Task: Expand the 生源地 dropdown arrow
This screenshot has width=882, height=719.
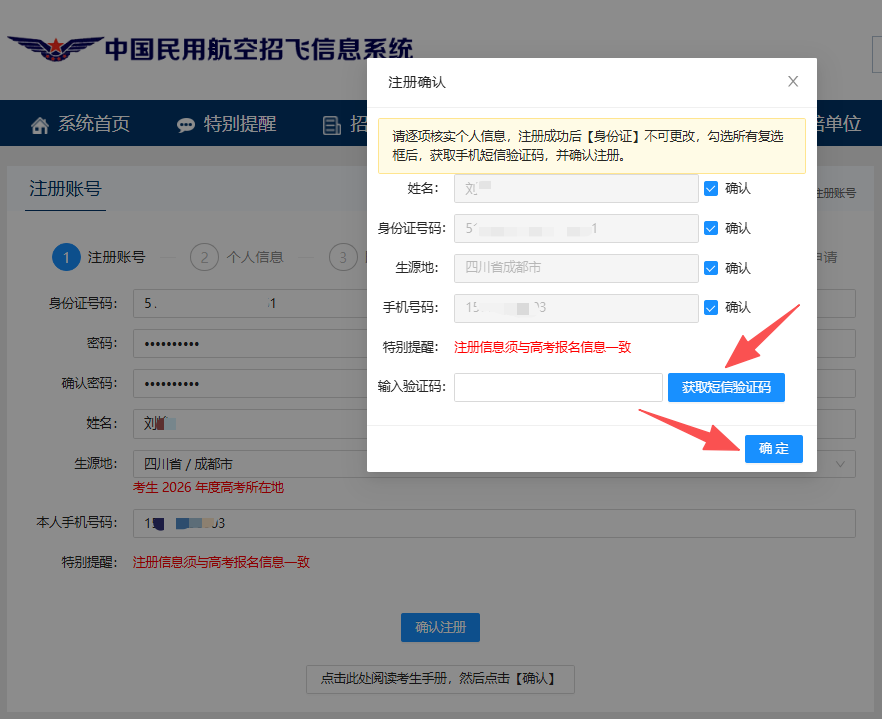Action: click(841, 464)
